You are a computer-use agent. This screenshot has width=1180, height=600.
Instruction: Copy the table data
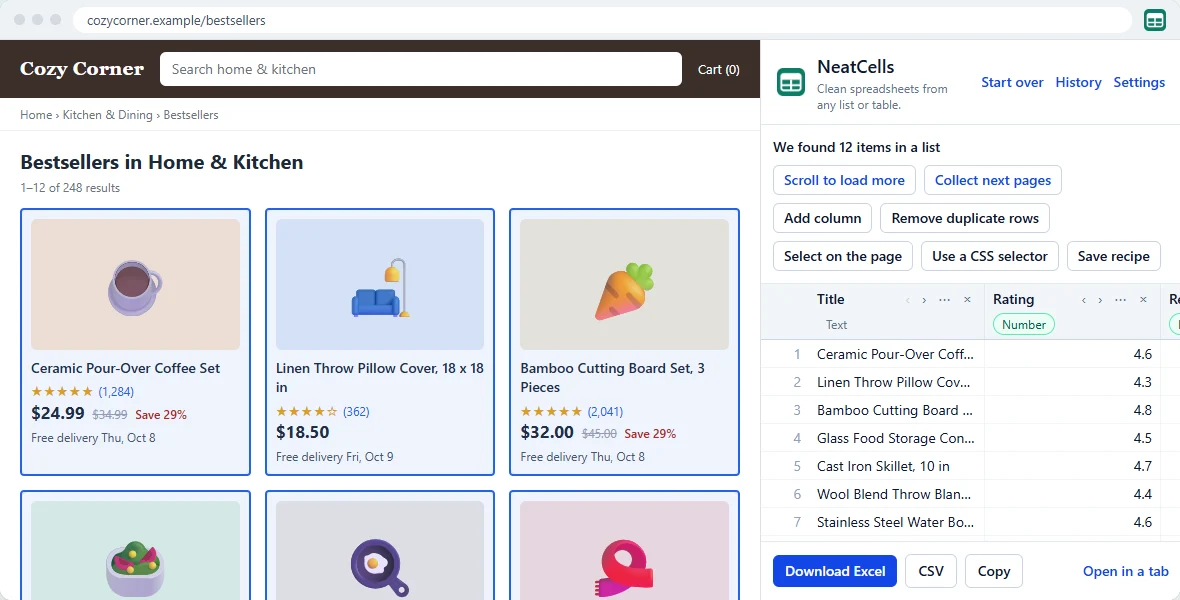(x=993, y=571)
